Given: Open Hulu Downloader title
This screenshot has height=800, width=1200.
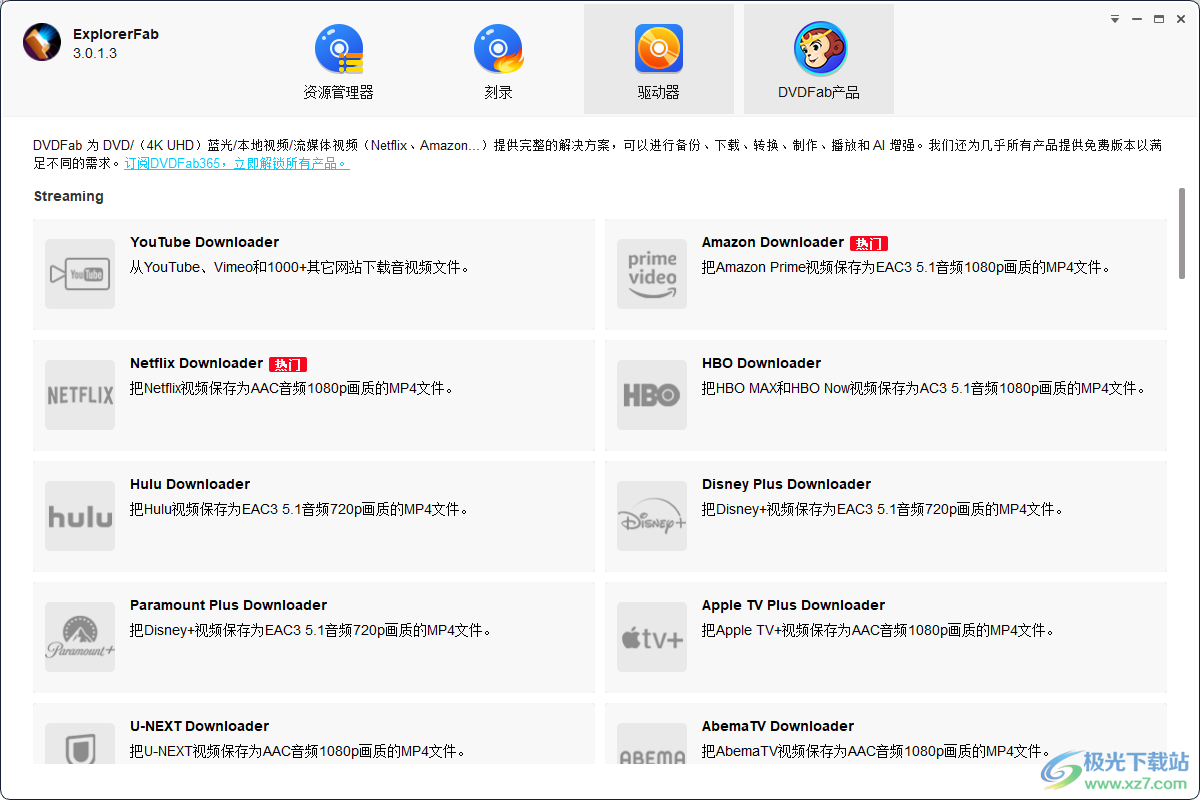Looking at the screenshot, I should click(190, 484).
